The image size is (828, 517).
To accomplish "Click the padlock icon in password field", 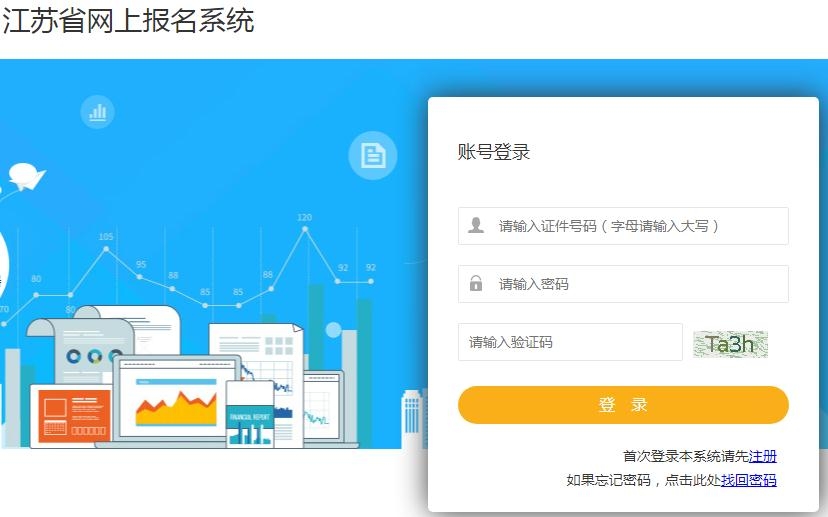I will [476, 283].
